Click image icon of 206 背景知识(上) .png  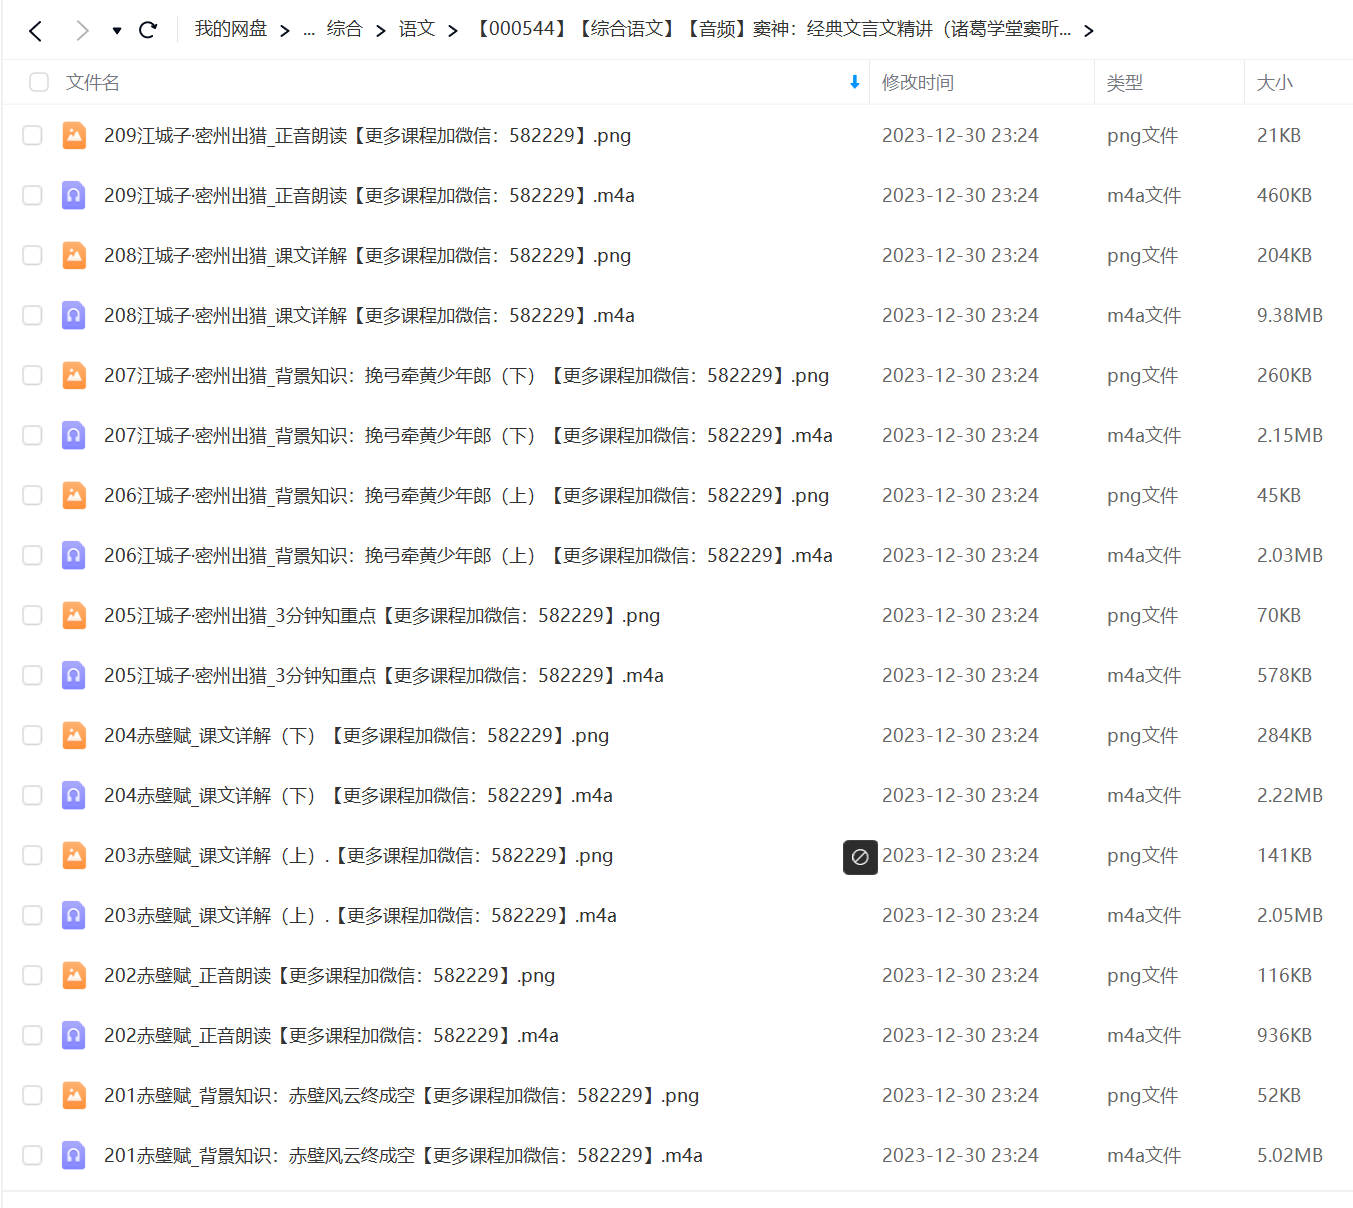pyautogui.click(x=74, y=495)
